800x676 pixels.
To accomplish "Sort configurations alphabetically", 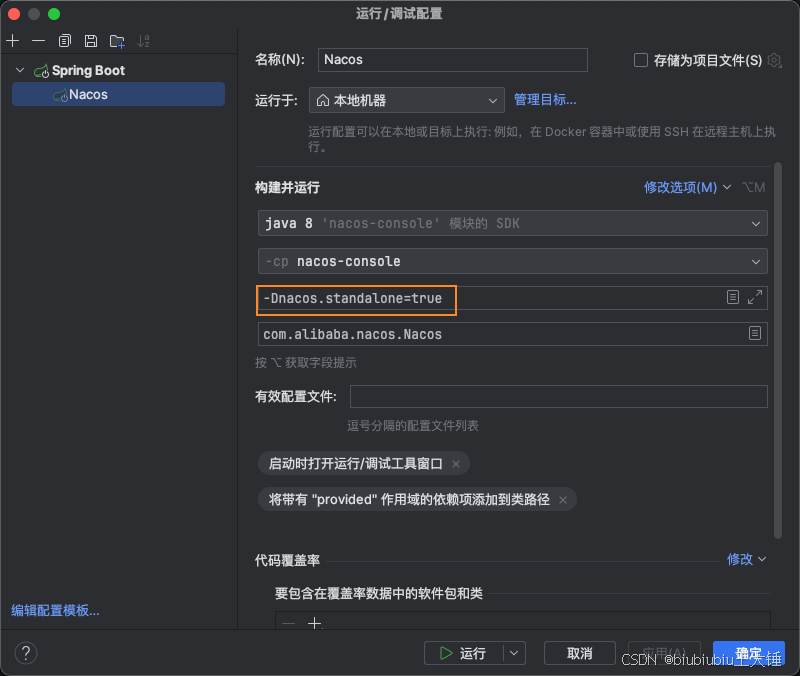I will tap(143, 41).
